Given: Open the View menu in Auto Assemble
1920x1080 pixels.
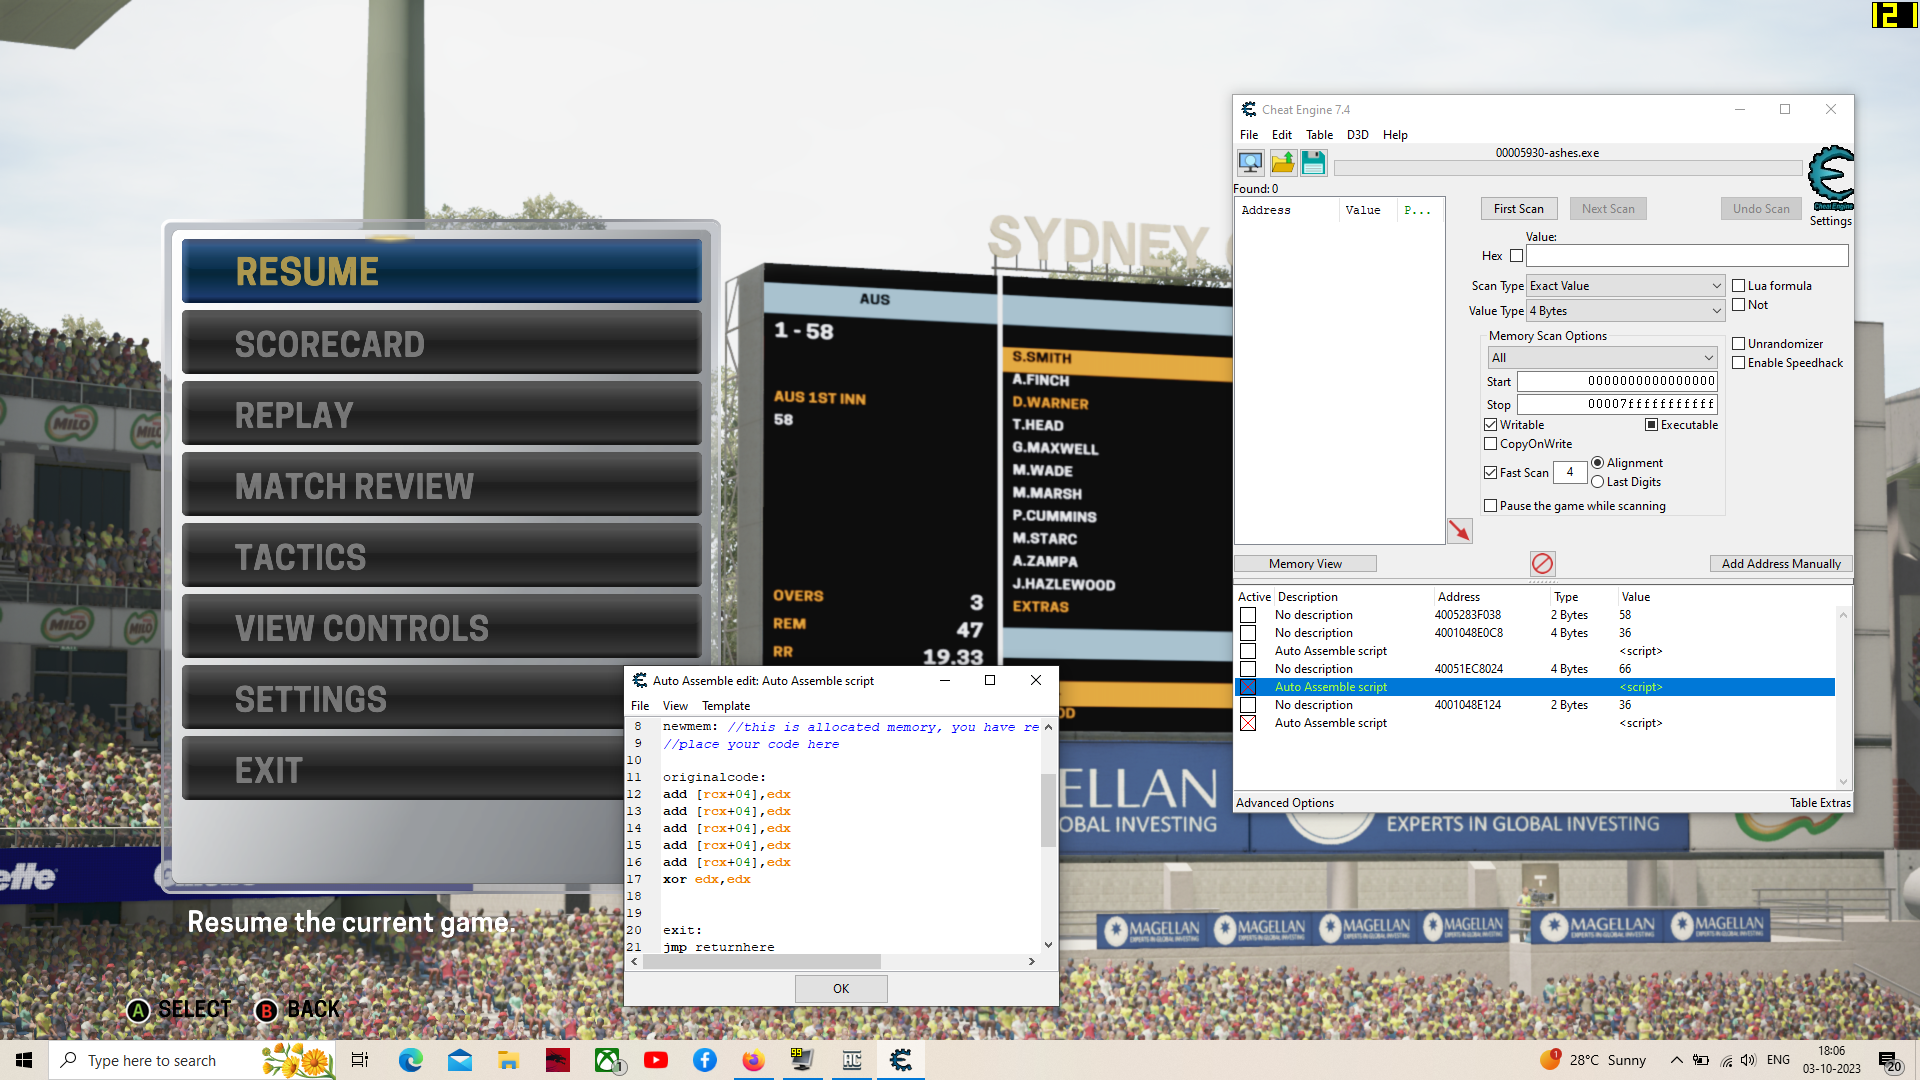Looking at the screenshot, I should pos(675,706).
